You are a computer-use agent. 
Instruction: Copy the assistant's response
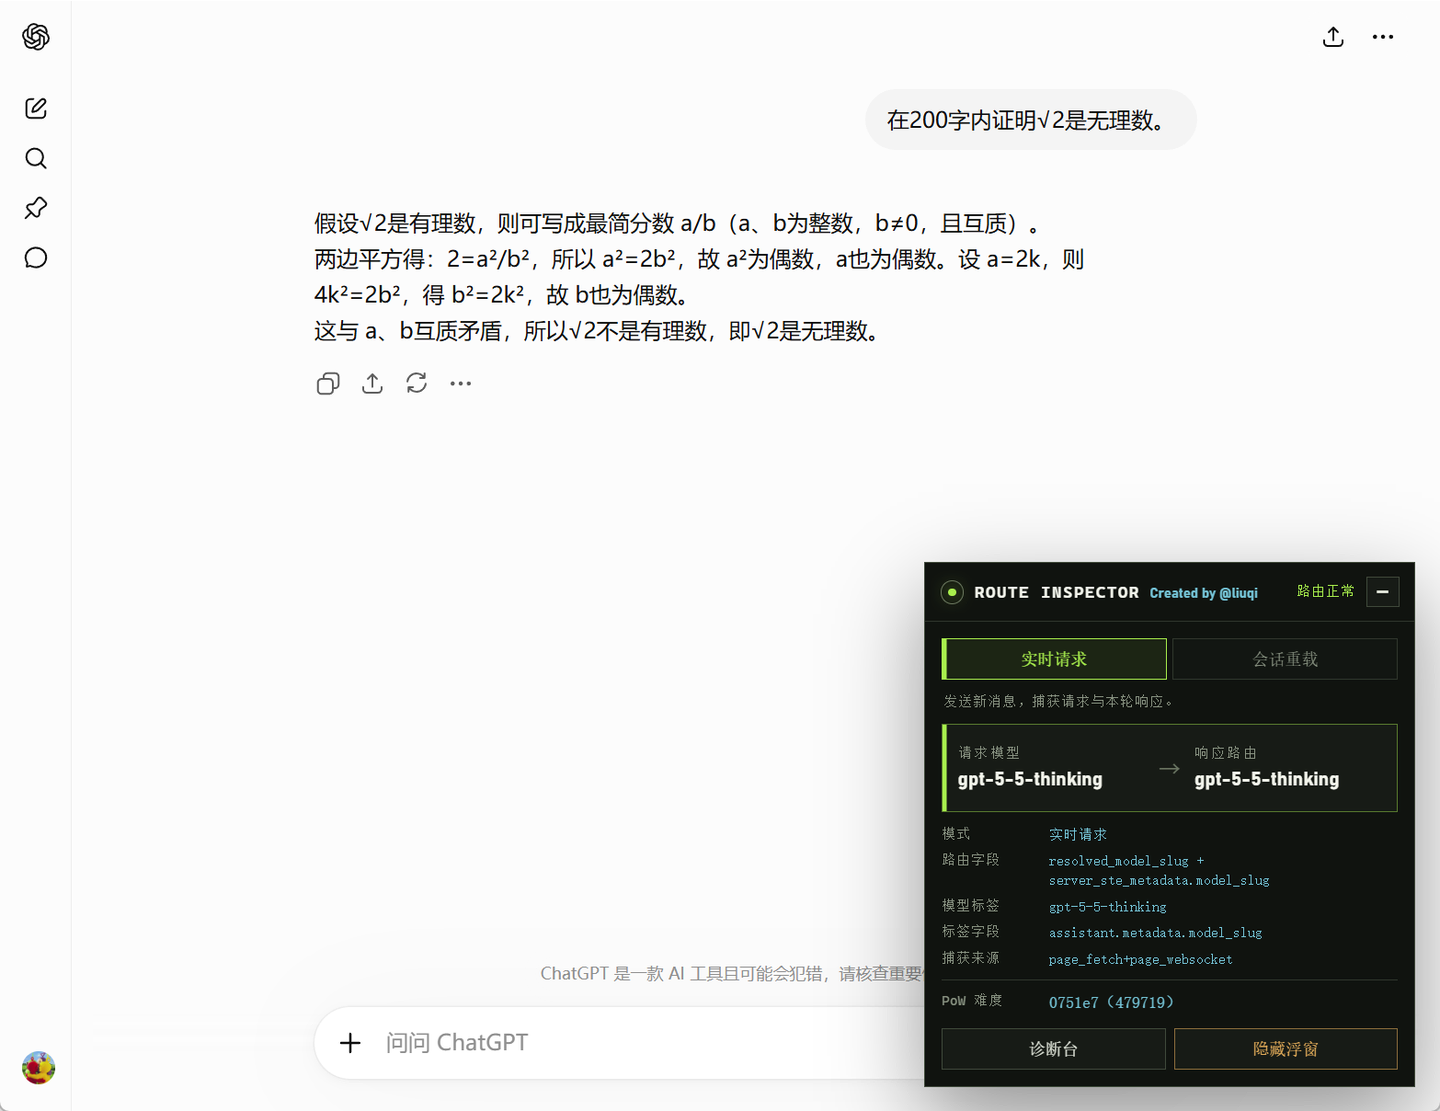pyautogui.click(x=328, y=383)
